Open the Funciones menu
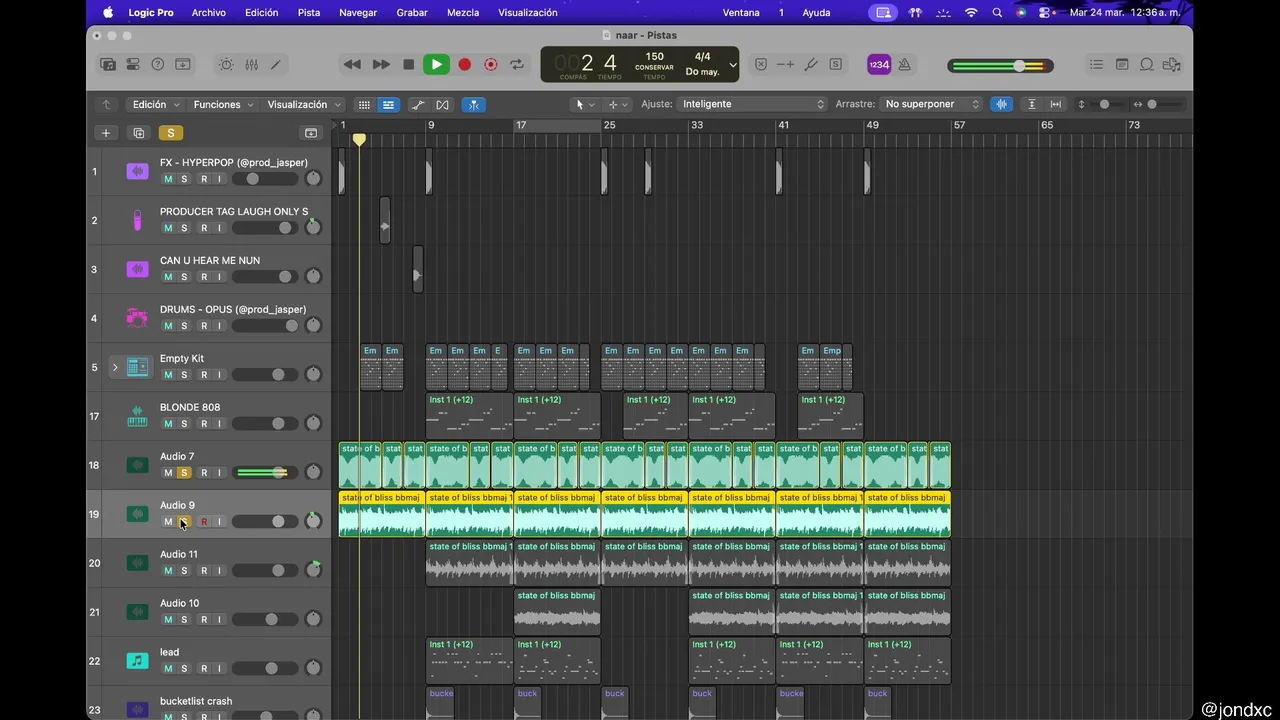The image size is (1280, 720). coord(224,104)
